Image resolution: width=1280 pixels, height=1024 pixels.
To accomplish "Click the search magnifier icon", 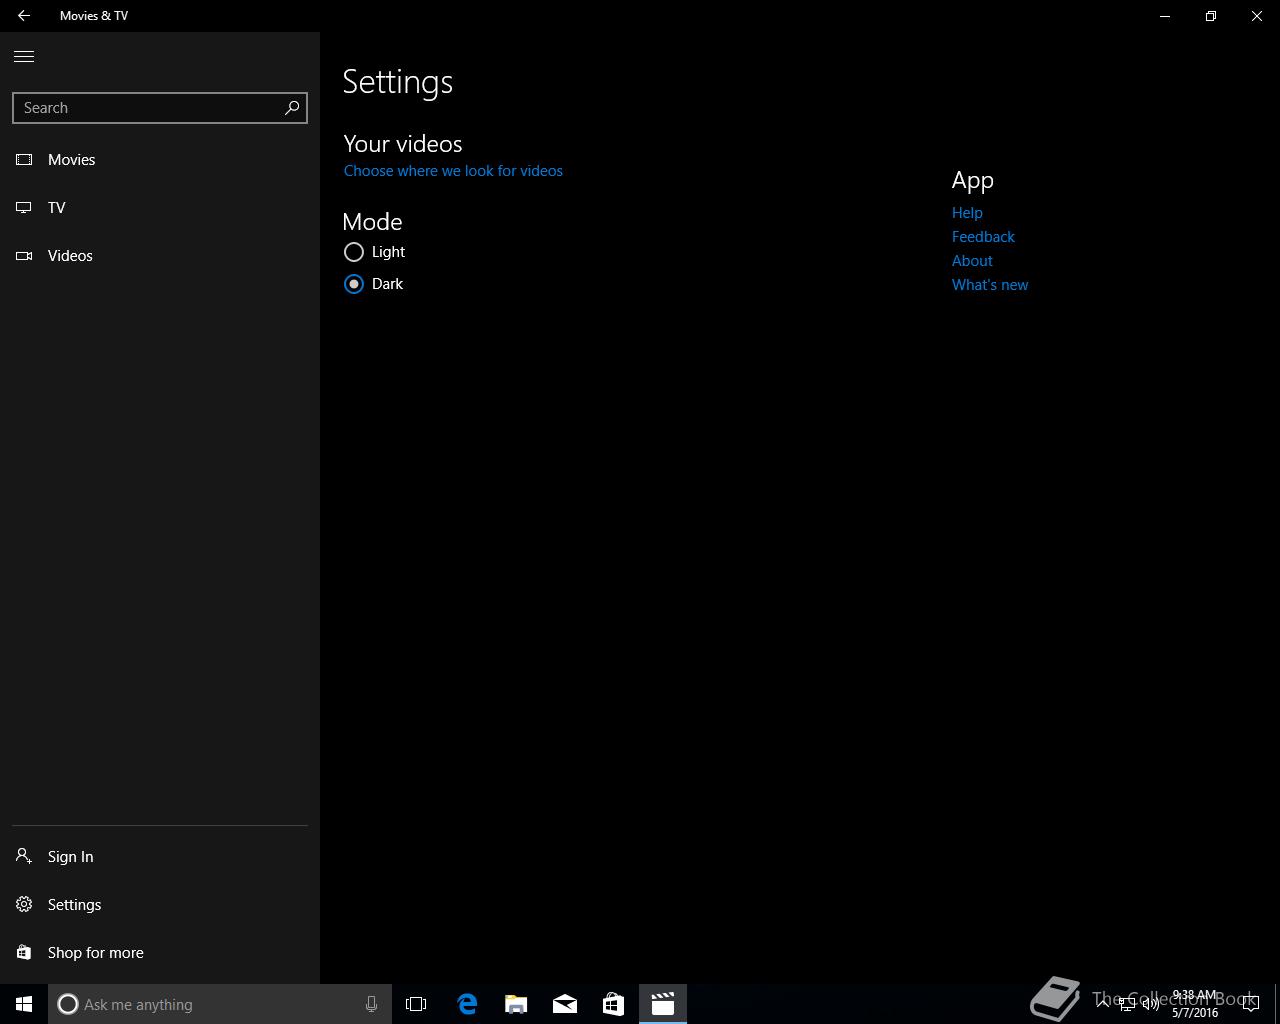I will click(292, 108).
